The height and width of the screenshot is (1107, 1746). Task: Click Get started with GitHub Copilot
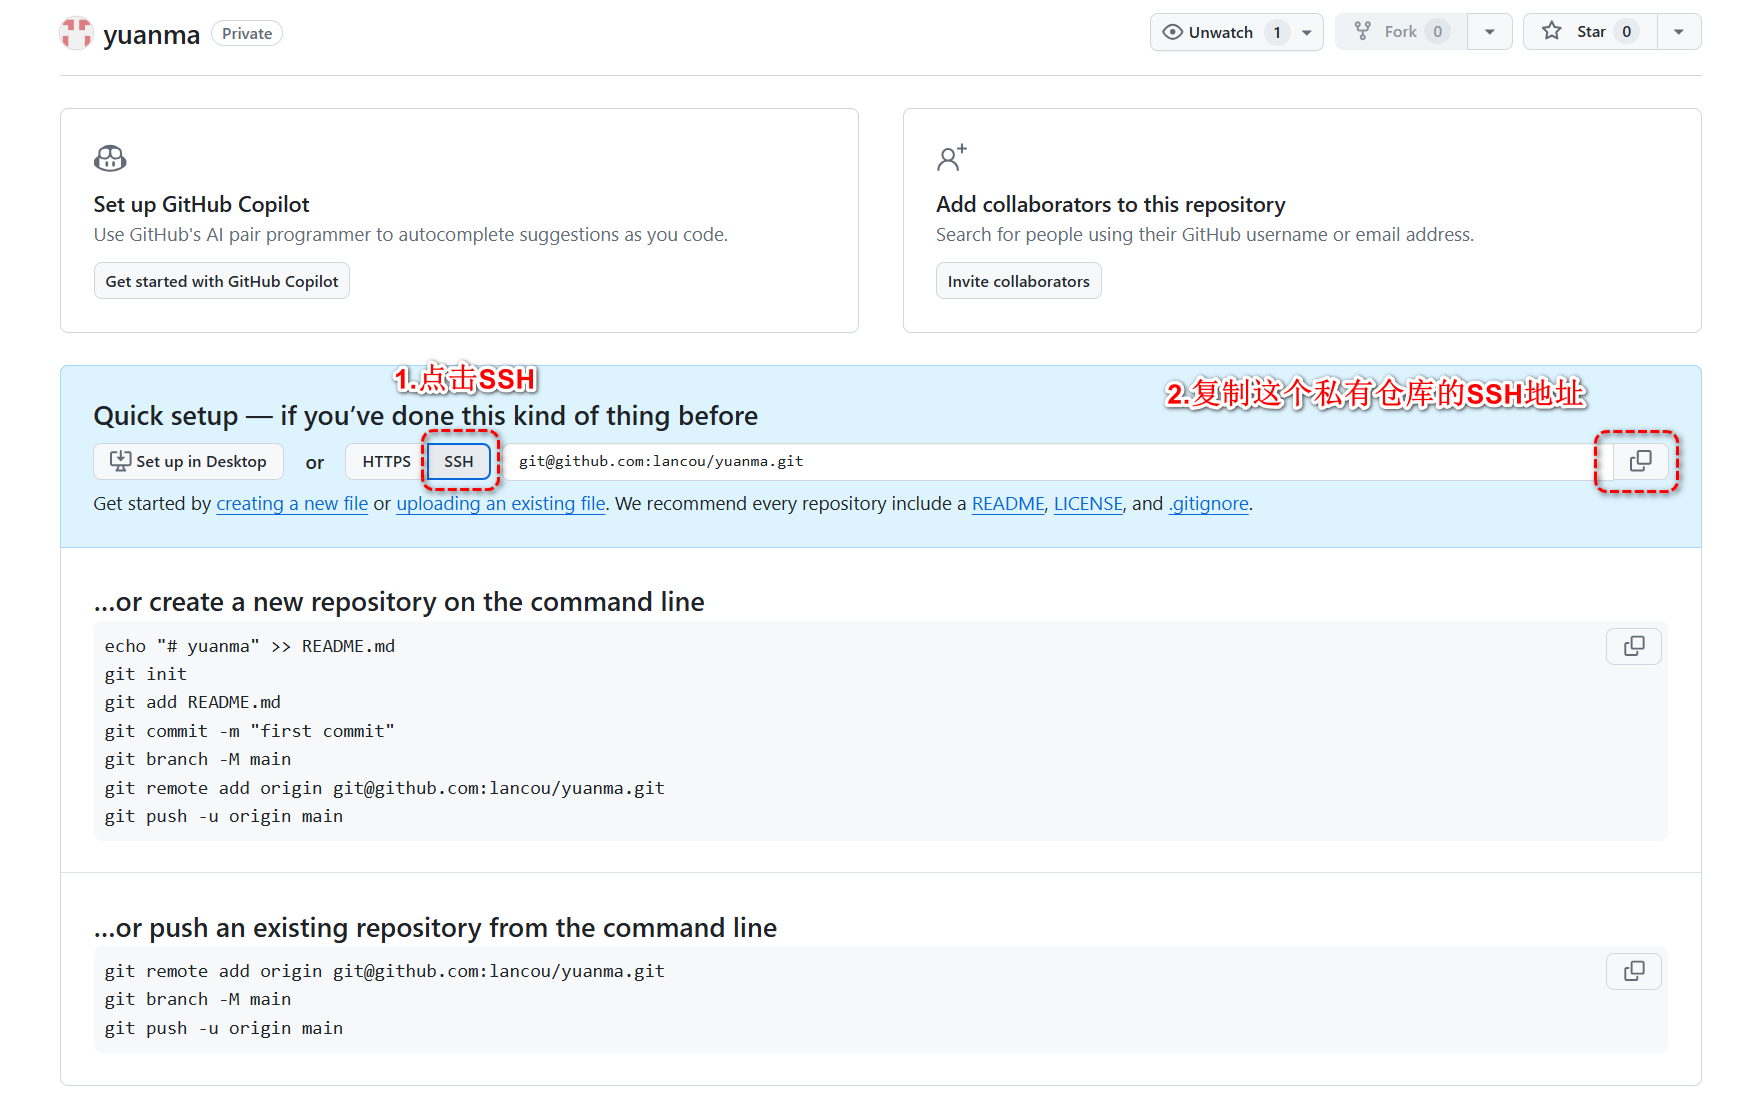pyautogui.click(x=222, y=281)
